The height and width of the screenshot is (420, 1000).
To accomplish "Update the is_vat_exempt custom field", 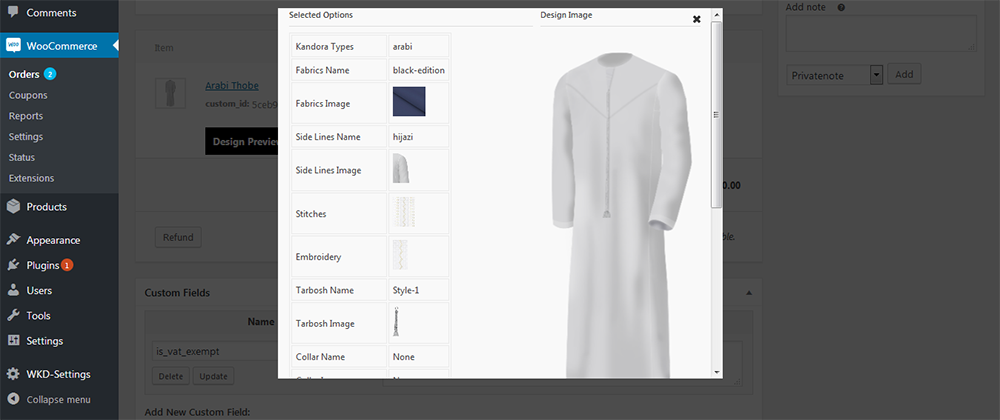I will click(x=213, y=376).
